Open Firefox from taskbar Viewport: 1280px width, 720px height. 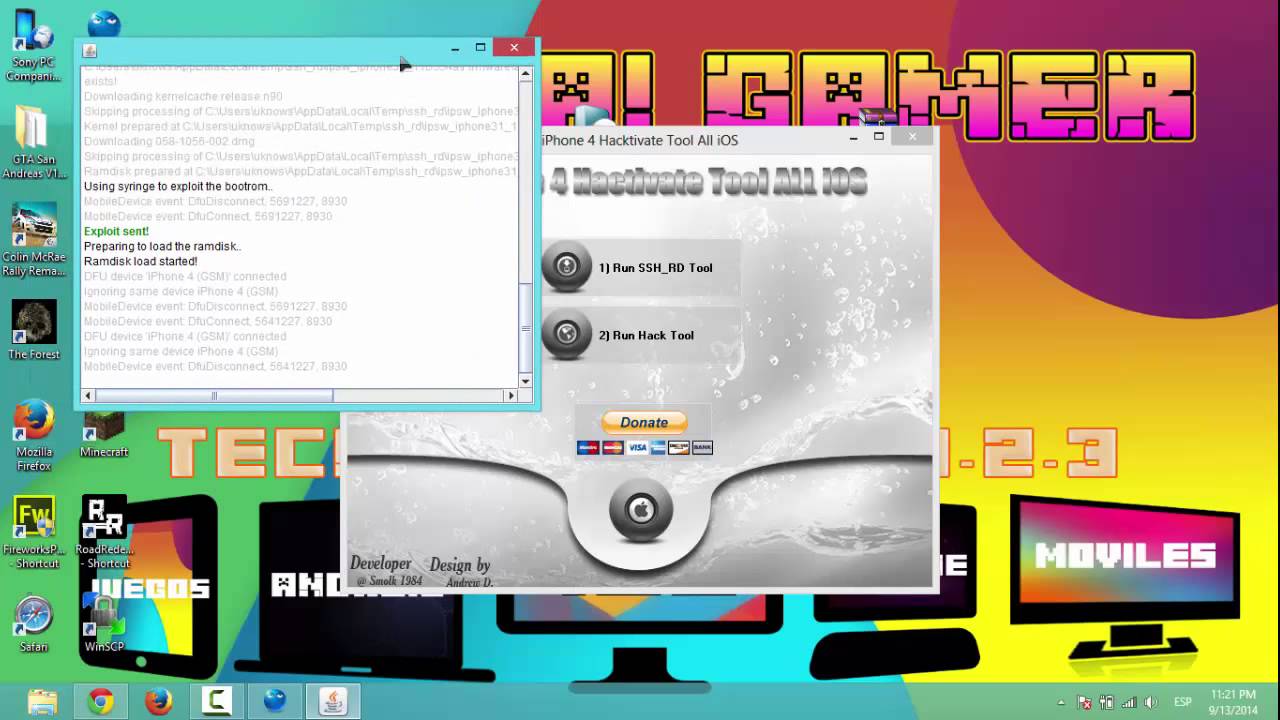point(158,702)
